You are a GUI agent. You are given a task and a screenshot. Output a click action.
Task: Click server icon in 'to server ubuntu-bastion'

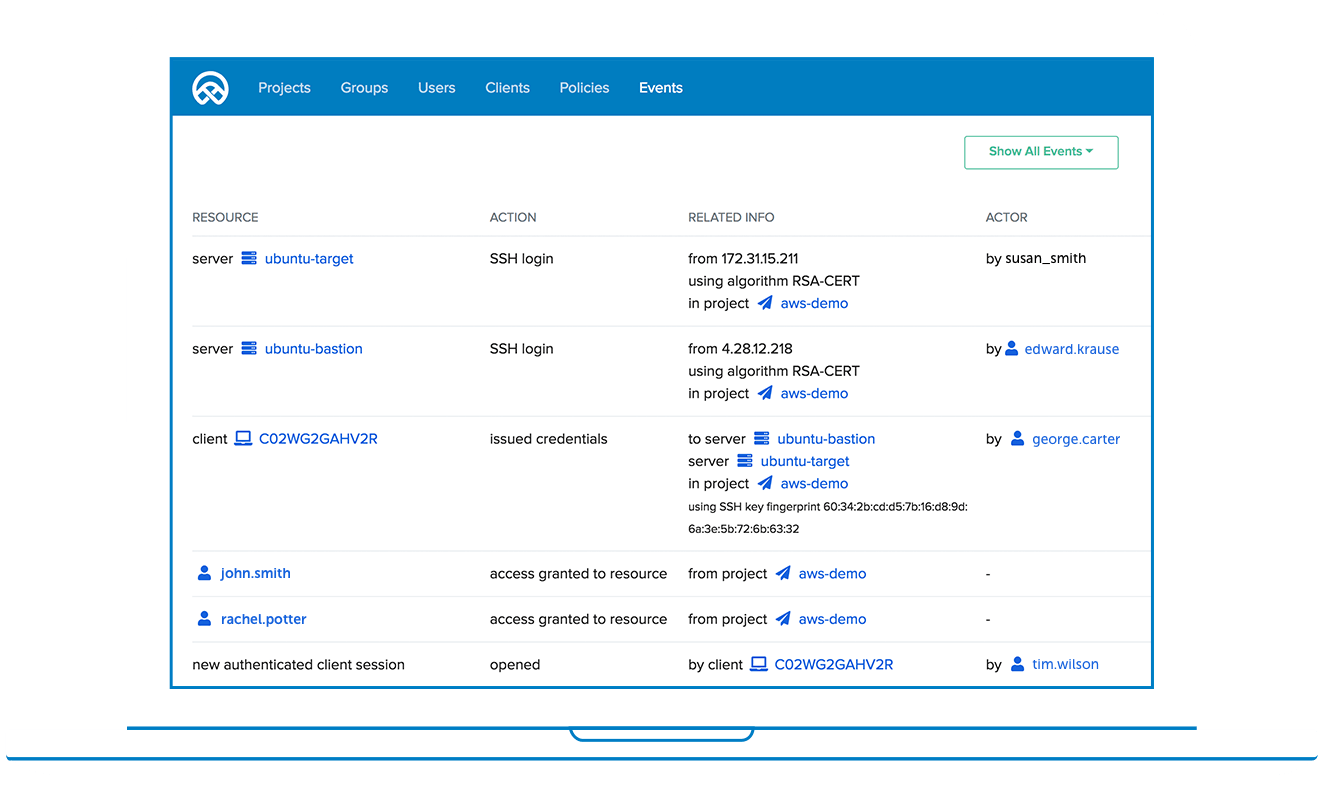(762, 438)
